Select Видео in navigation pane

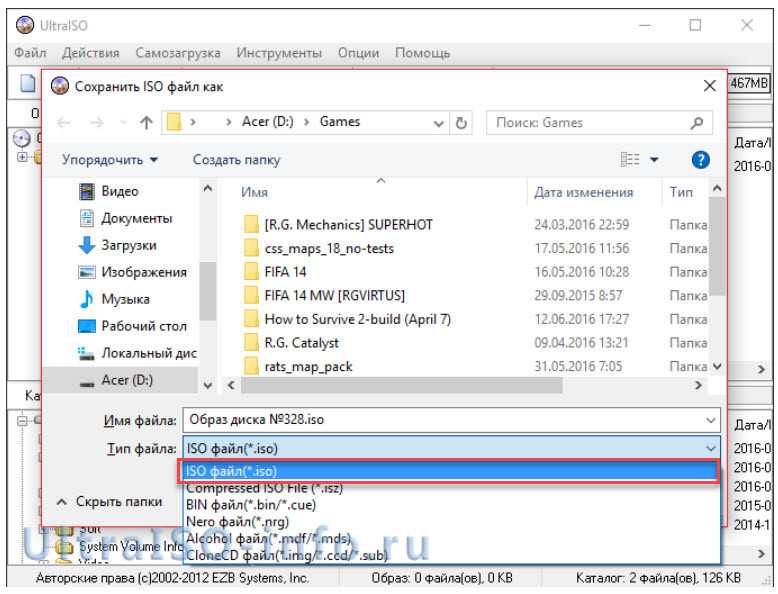click(x=119, y=191)
